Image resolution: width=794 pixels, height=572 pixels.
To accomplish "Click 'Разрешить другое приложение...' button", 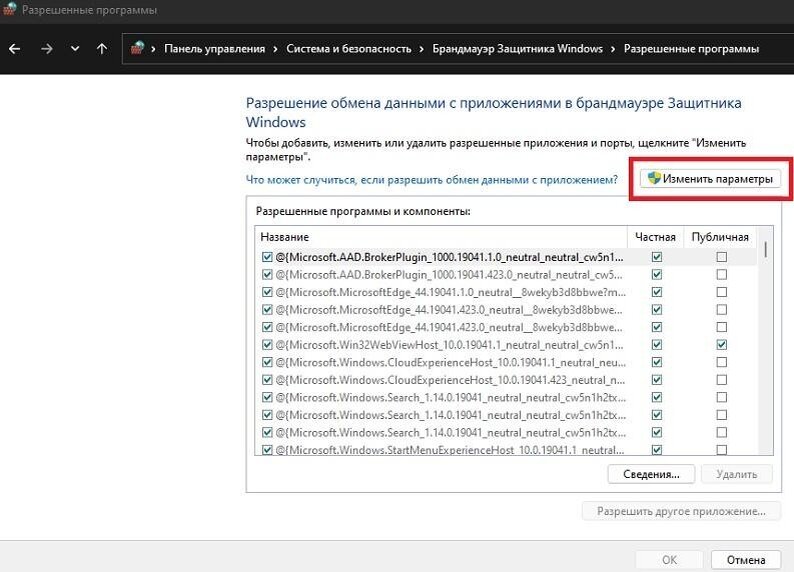I will (x=681, y=511).
